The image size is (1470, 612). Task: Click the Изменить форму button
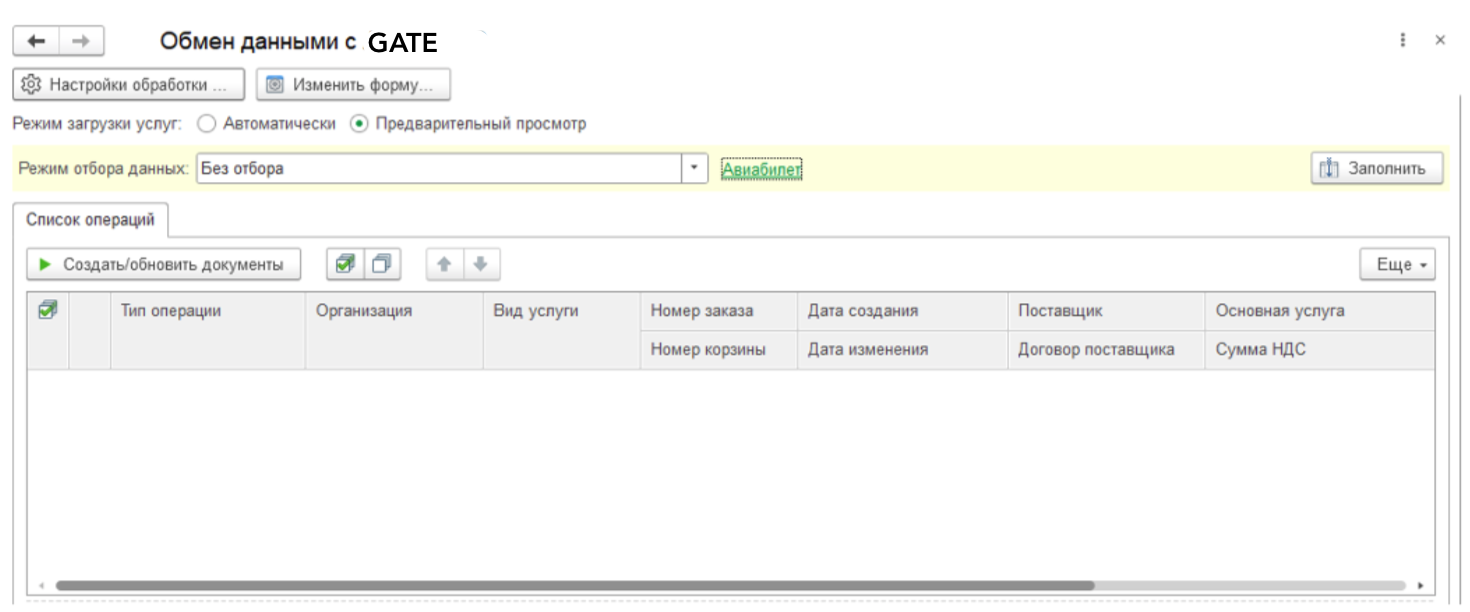(353, 85)
